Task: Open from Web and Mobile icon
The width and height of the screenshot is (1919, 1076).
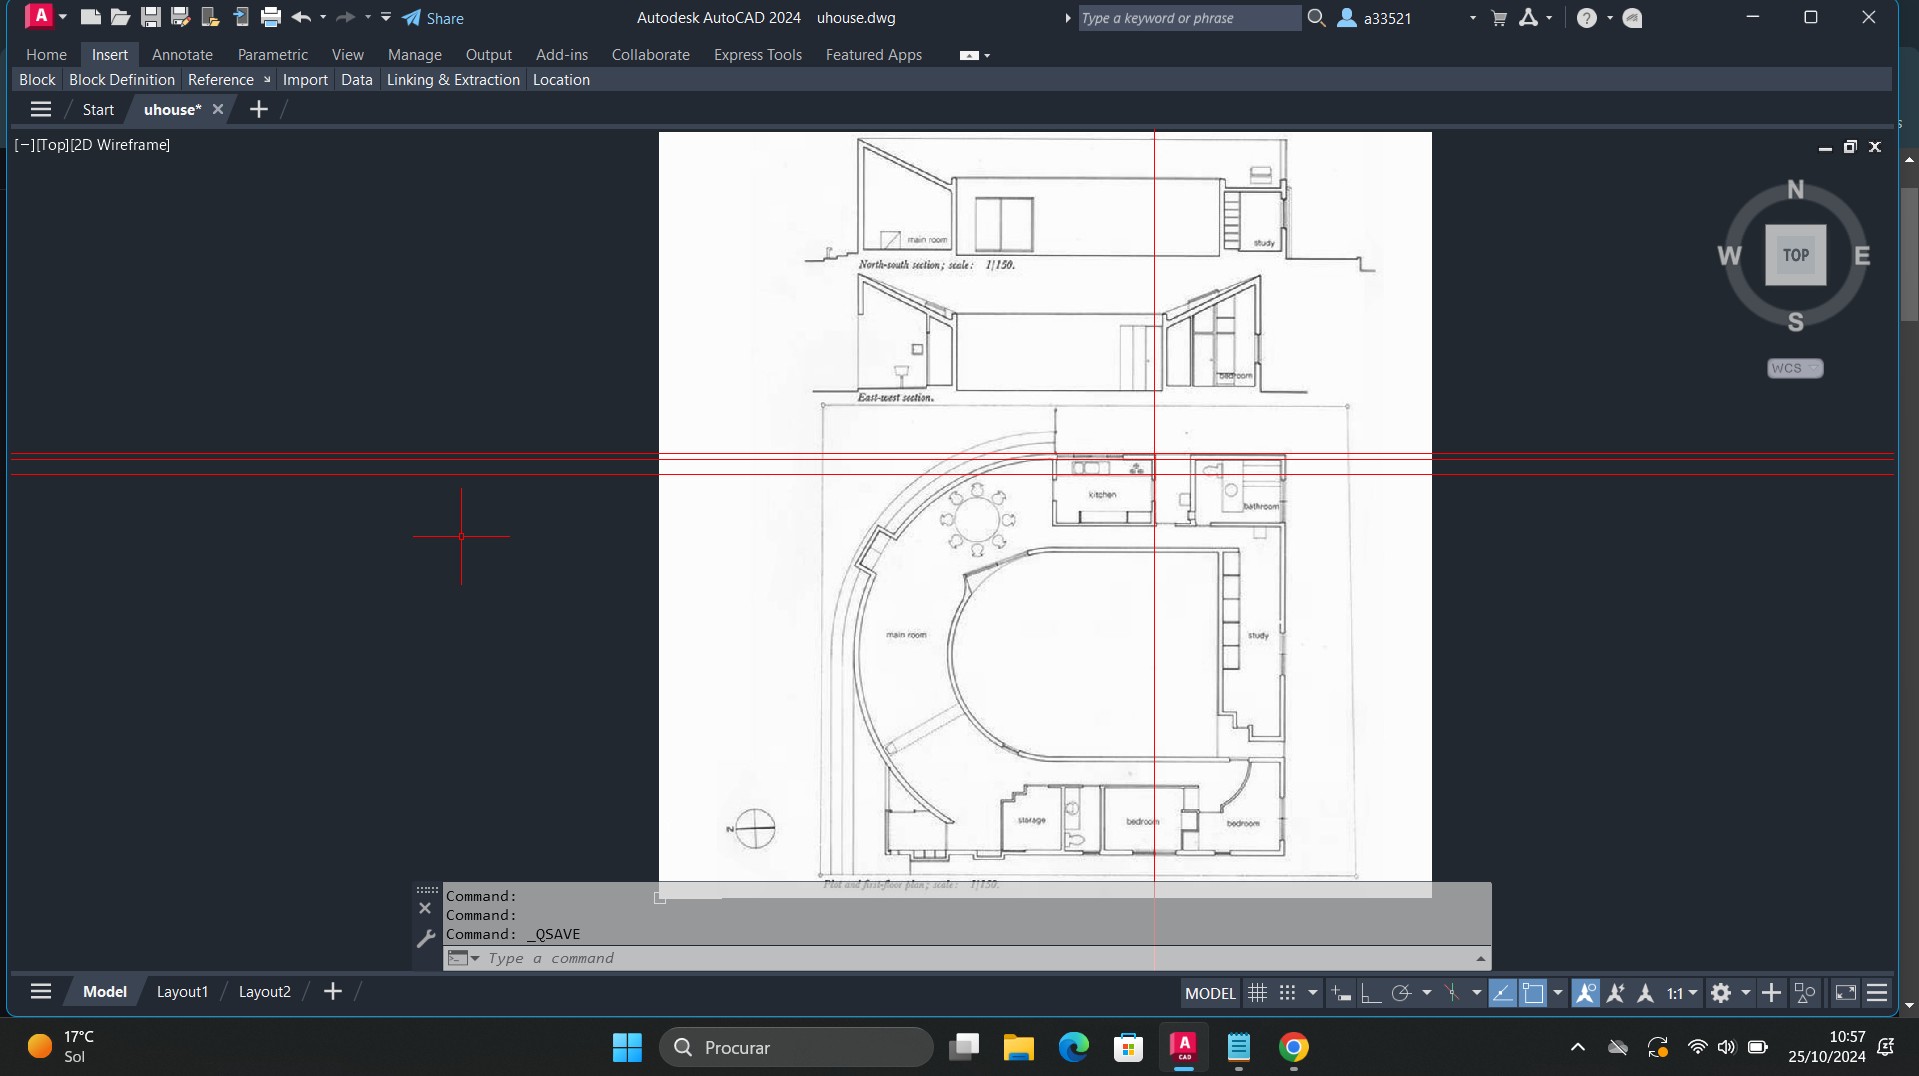Action: point(210,17)
